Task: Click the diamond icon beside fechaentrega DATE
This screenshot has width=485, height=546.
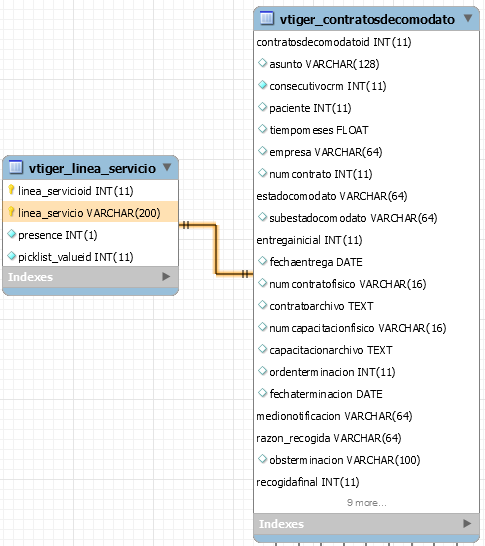Action: (x=263, y=260)
